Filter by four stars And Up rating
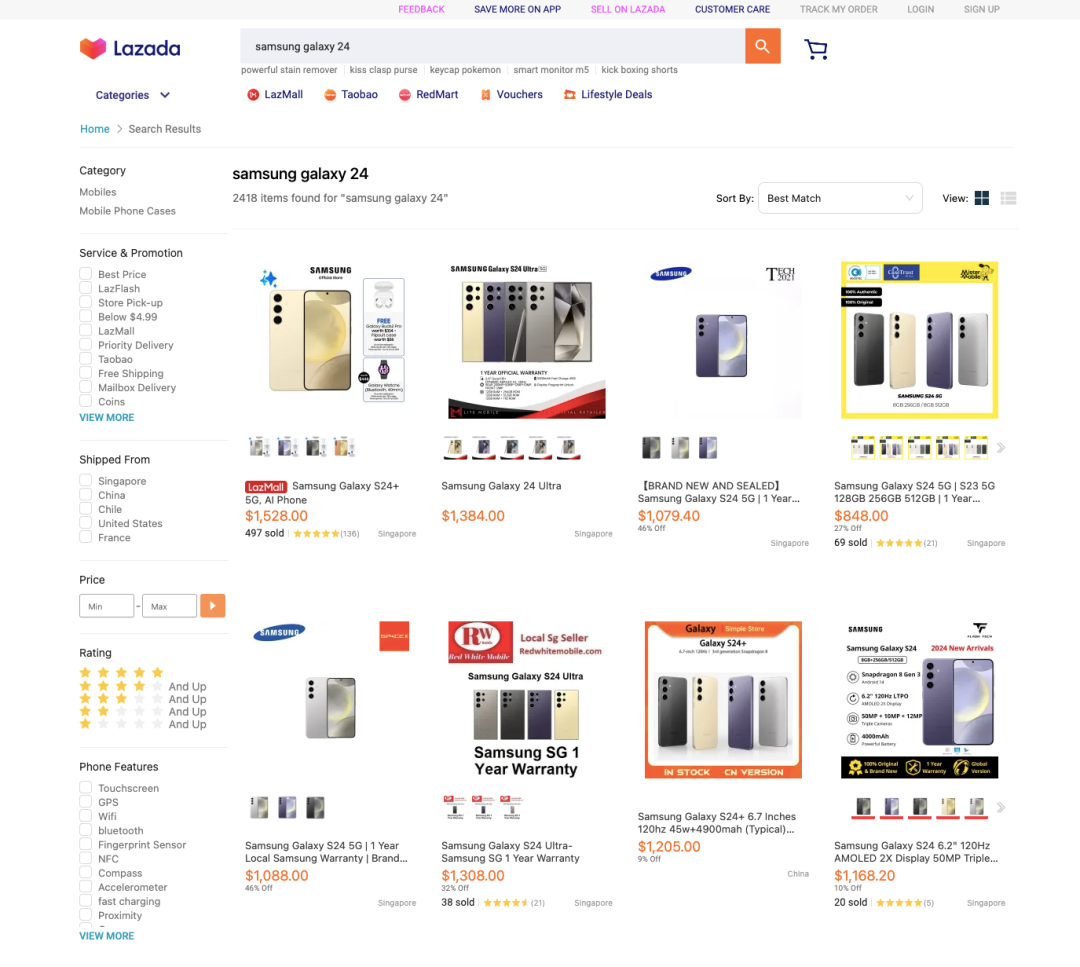Image resolution: width=1080 pixels, height=967 pixels. click(x=143, y=686)
